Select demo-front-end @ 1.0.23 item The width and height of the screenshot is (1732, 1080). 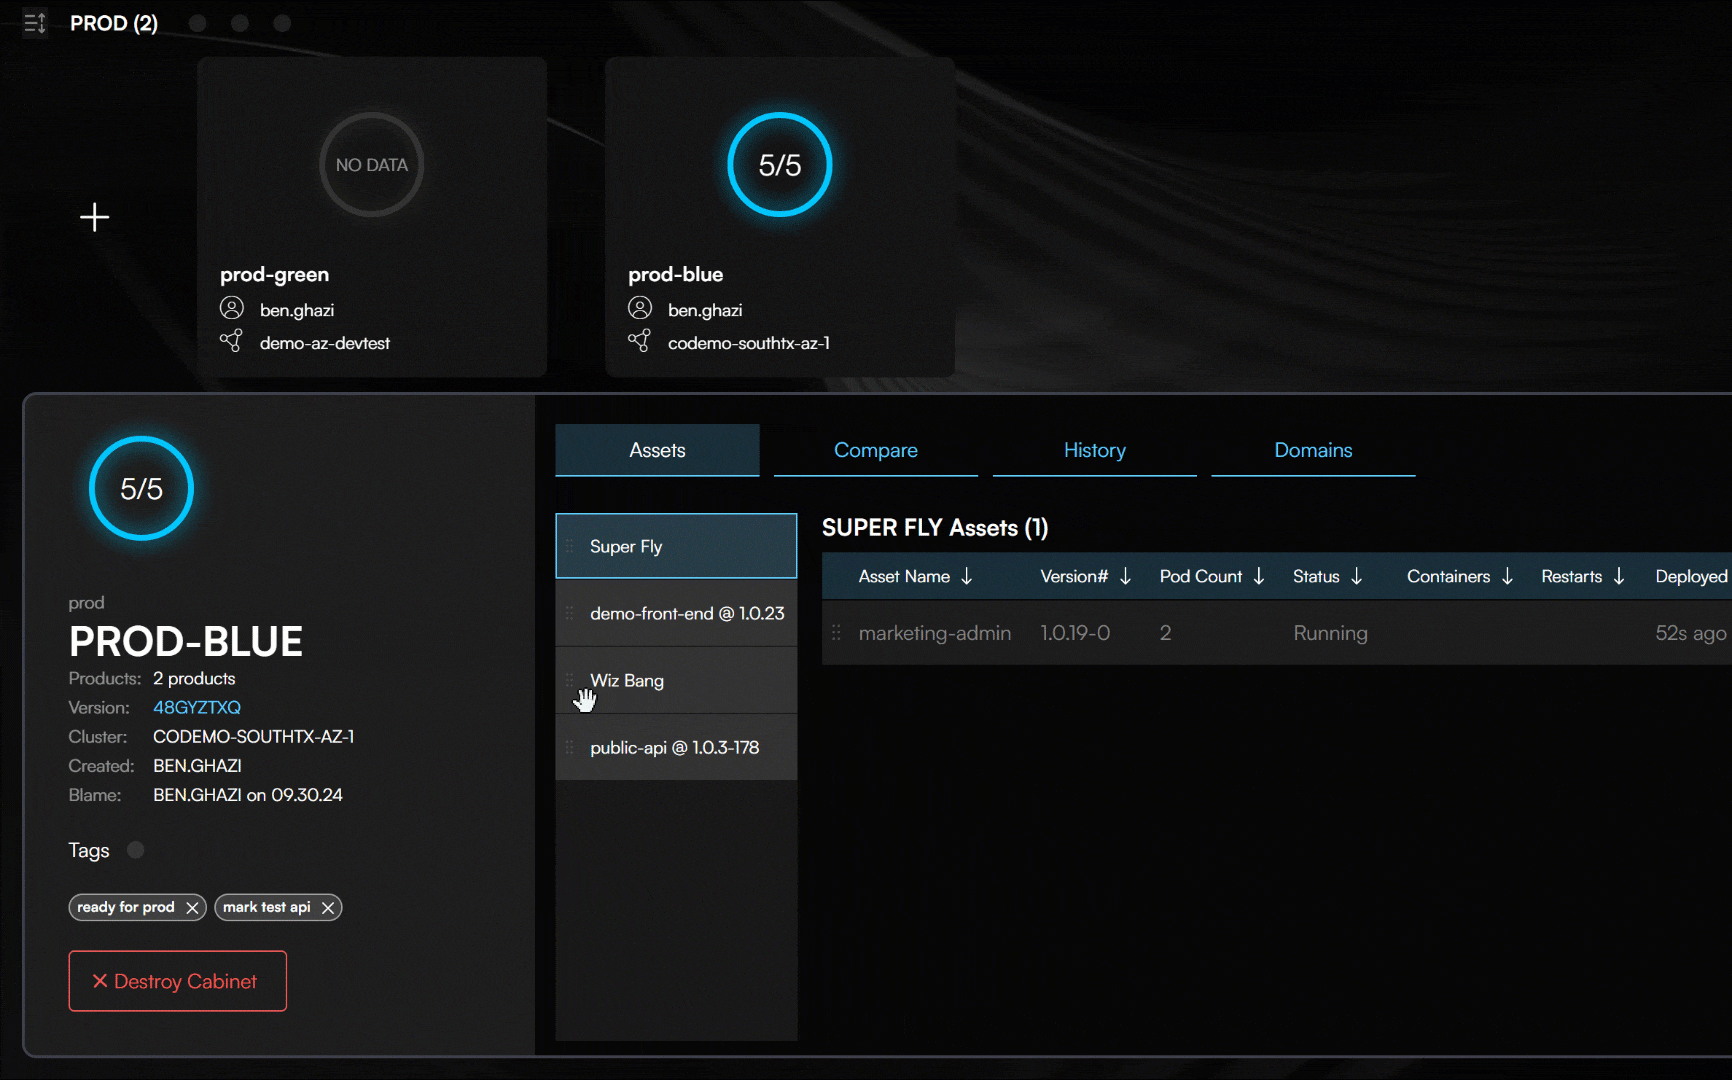(676, 613)
